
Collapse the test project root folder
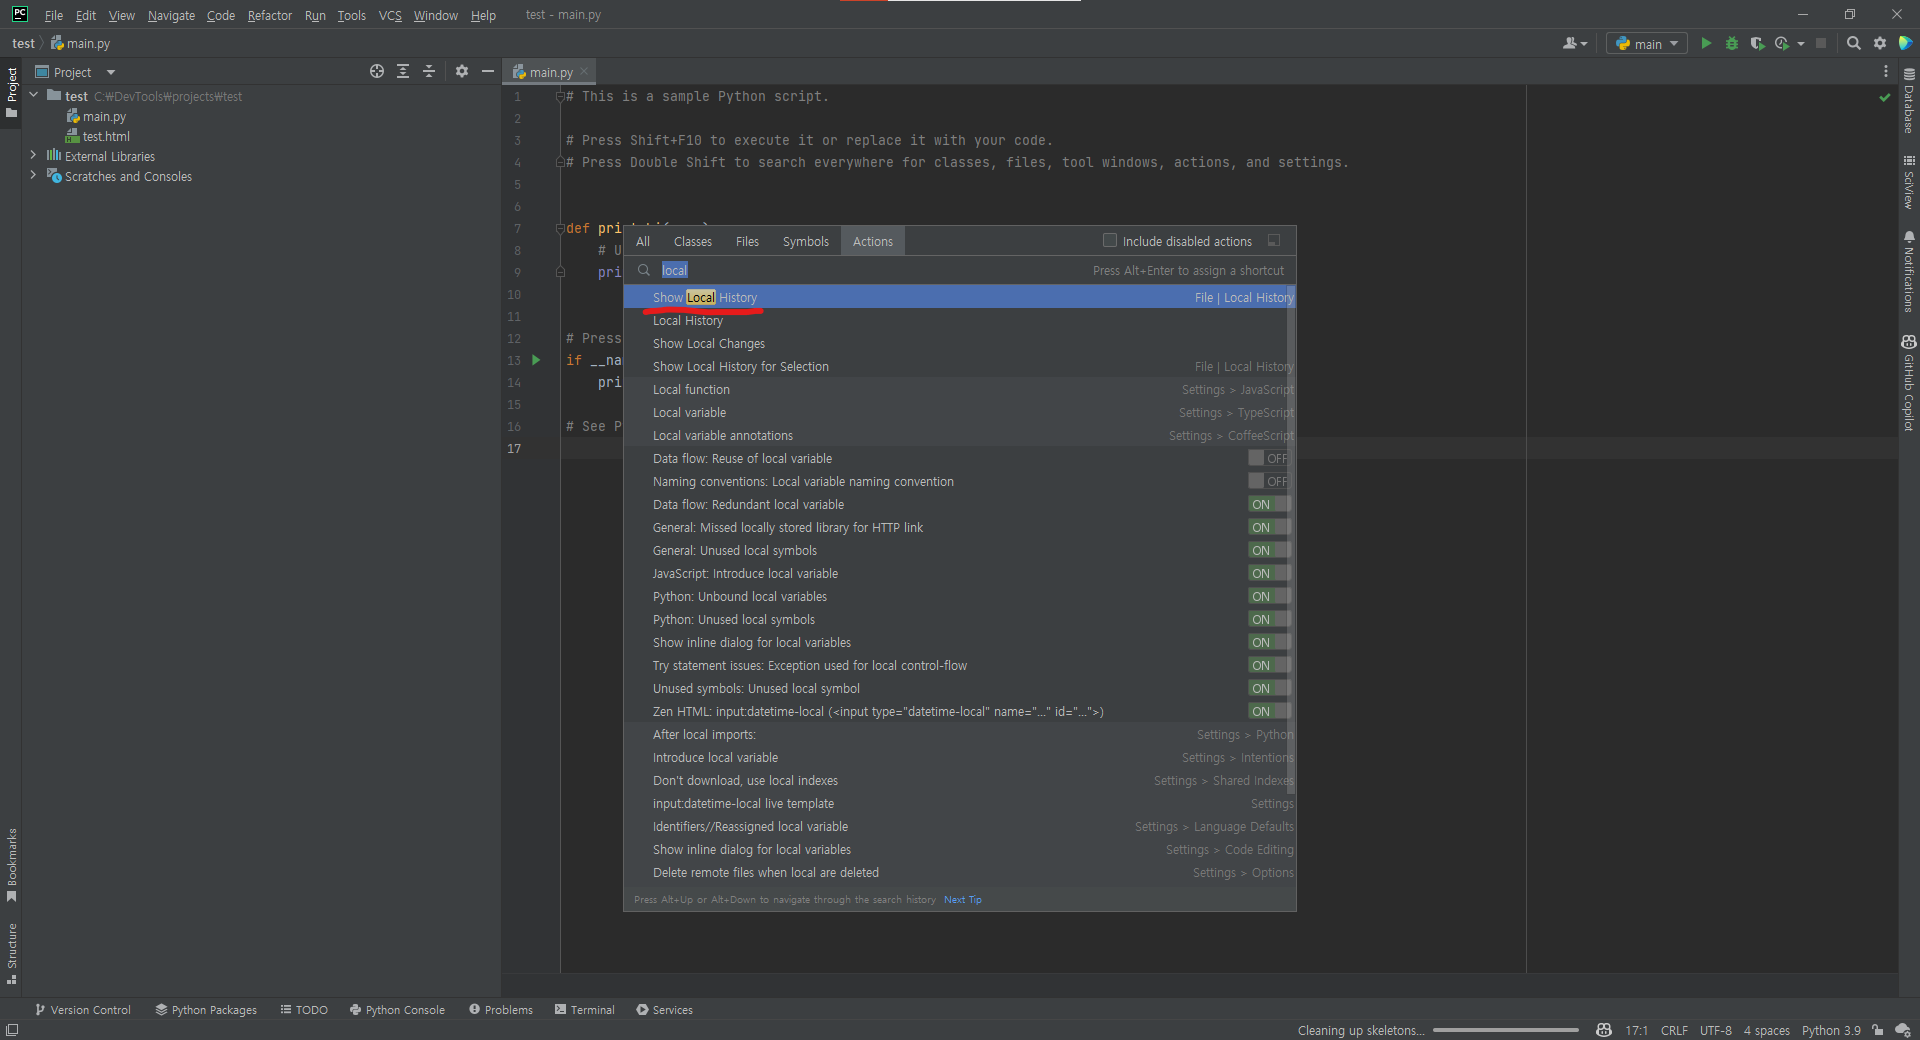[x=34, y=95]
